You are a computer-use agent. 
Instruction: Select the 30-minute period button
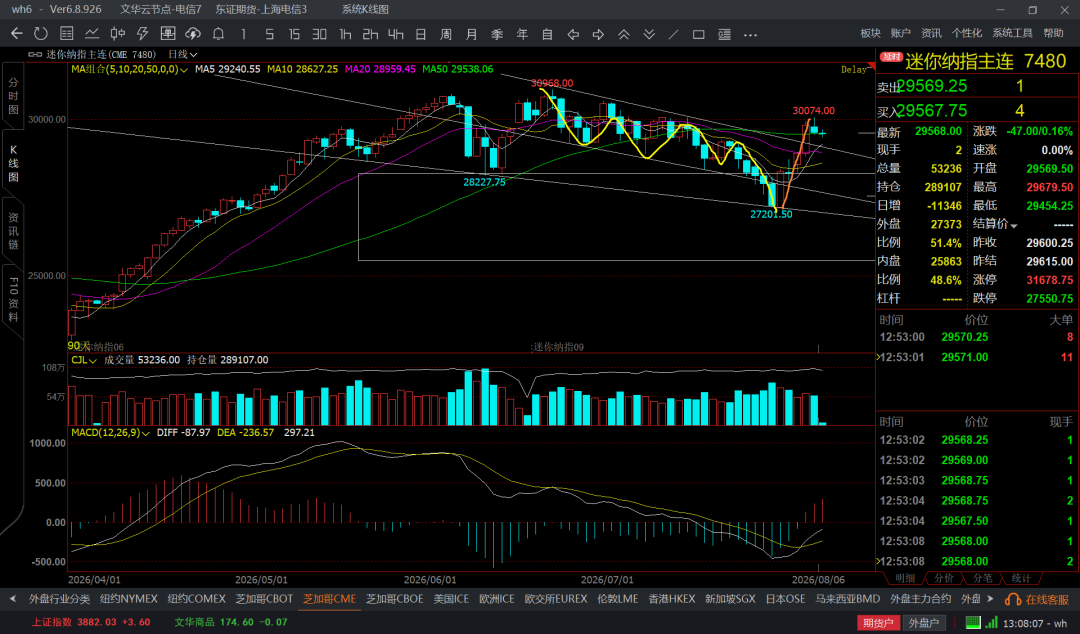click(319, 34)
